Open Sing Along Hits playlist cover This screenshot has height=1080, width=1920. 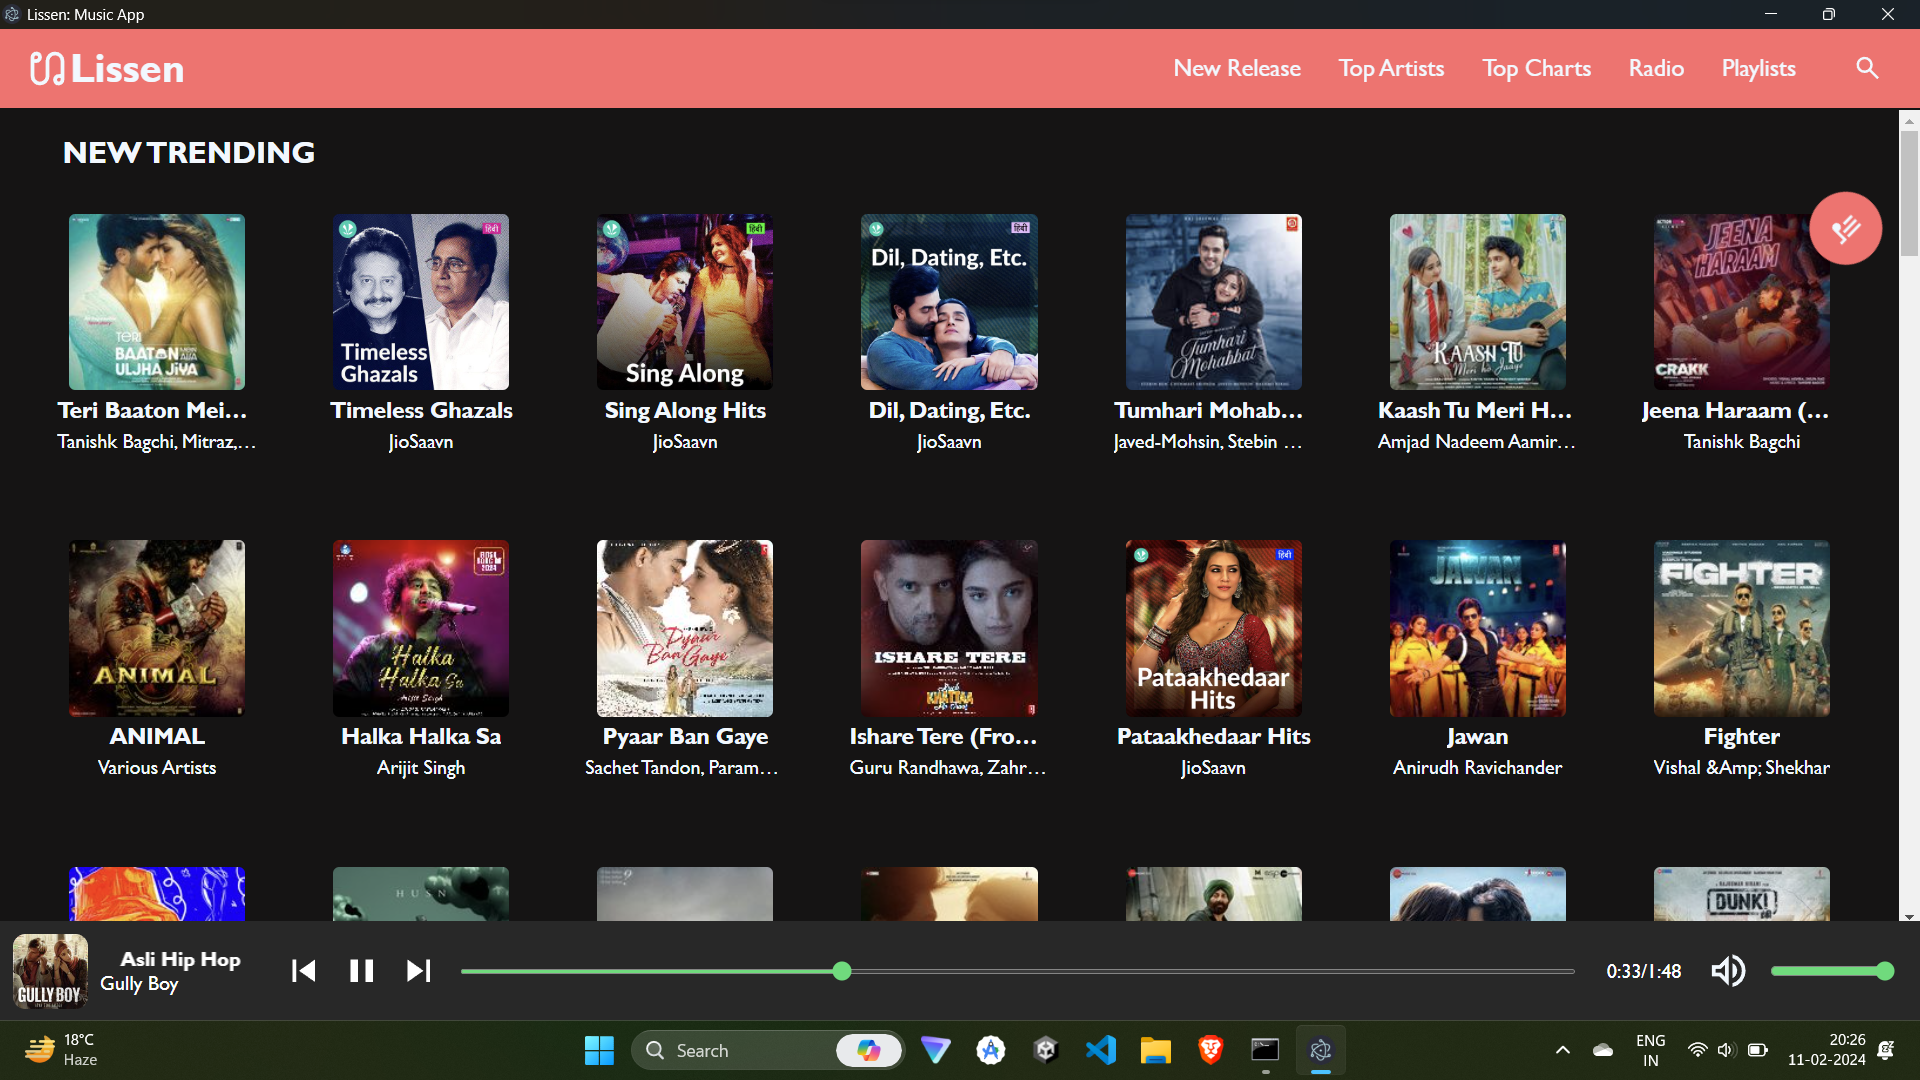point(685,302)
